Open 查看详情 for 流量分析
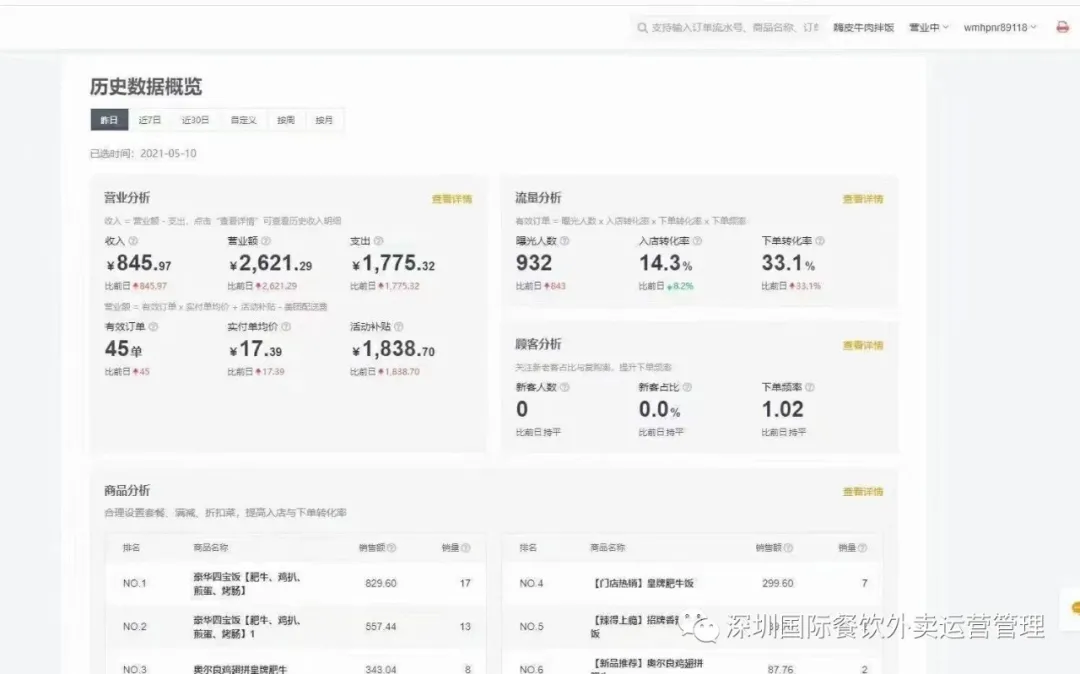 coord(863,199)
